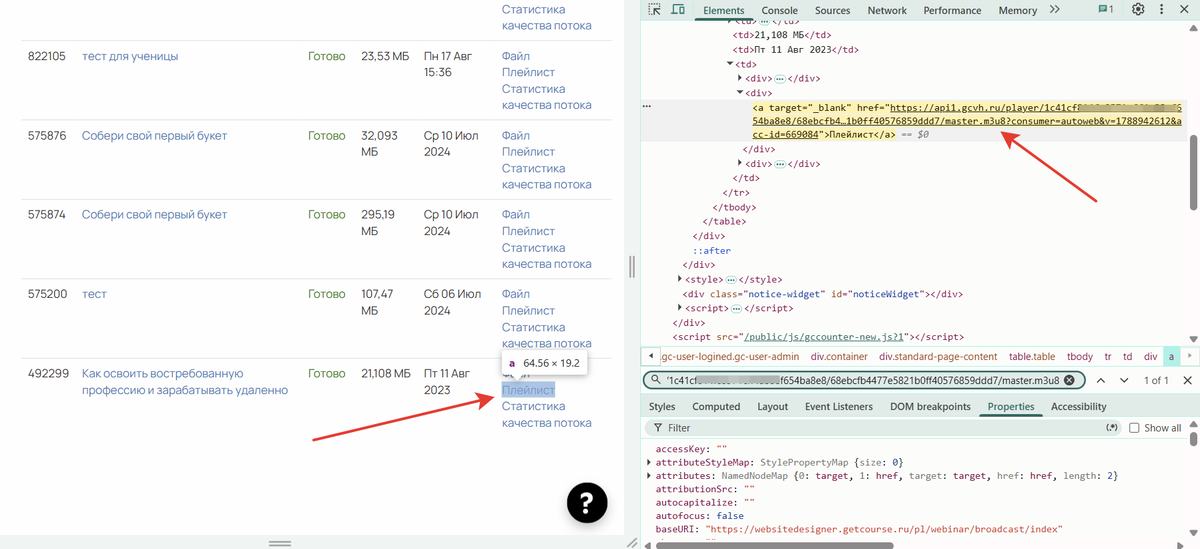Open the DevTools three-dot customize menu
This screenshot has height=549, width=1200.
point(1163,10)
